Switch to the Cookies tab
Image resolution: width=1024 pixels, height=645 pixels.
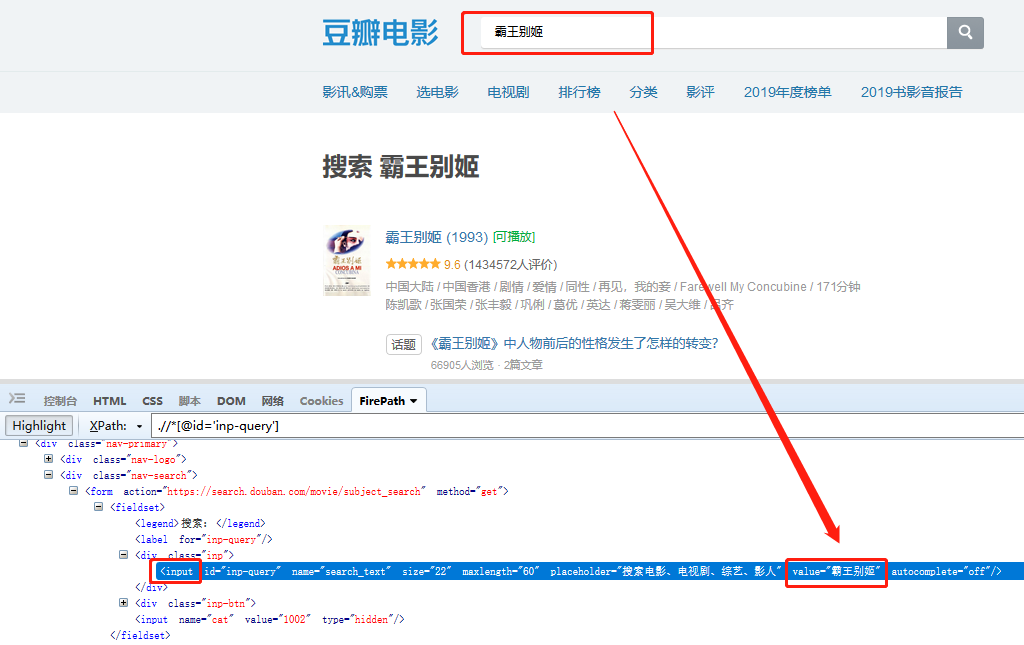tap(321, 401)
